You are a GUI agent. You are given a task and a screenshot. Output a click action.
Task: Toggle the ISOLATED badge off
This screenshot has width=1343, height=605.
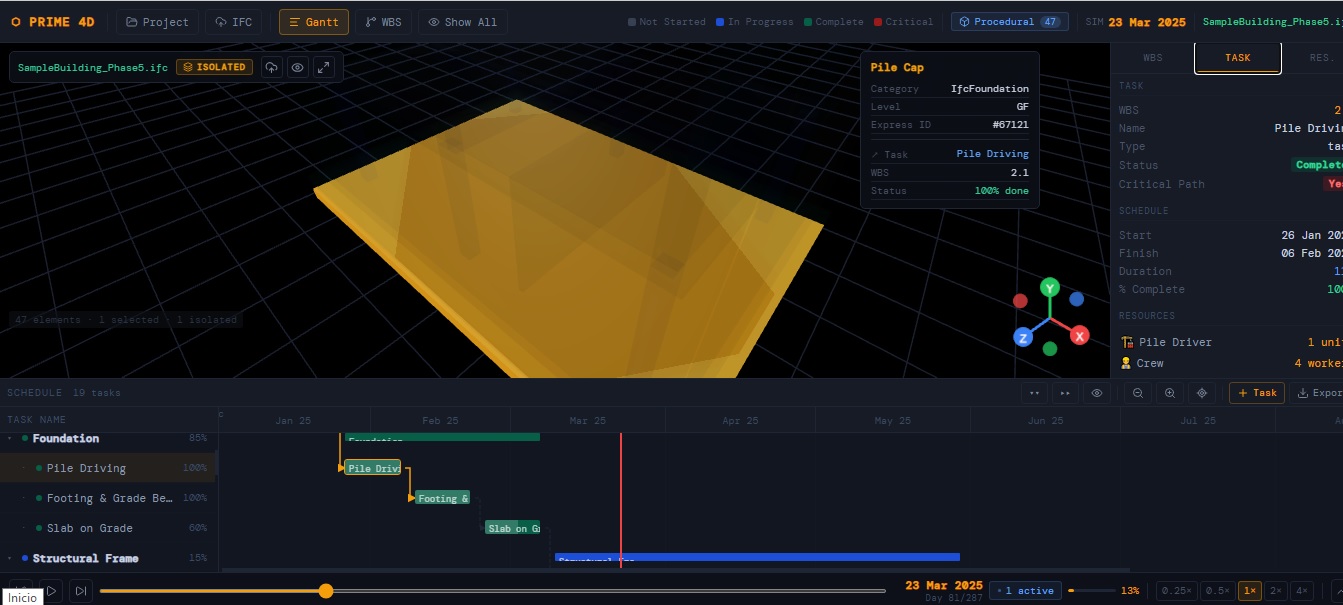[x=214, y=67]
